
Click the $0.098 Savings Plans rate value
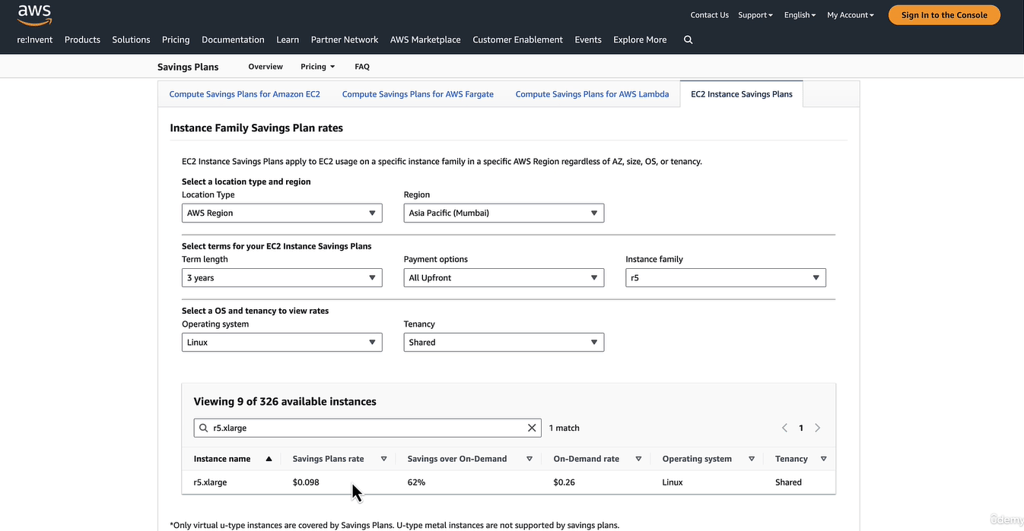pos(306,482)
